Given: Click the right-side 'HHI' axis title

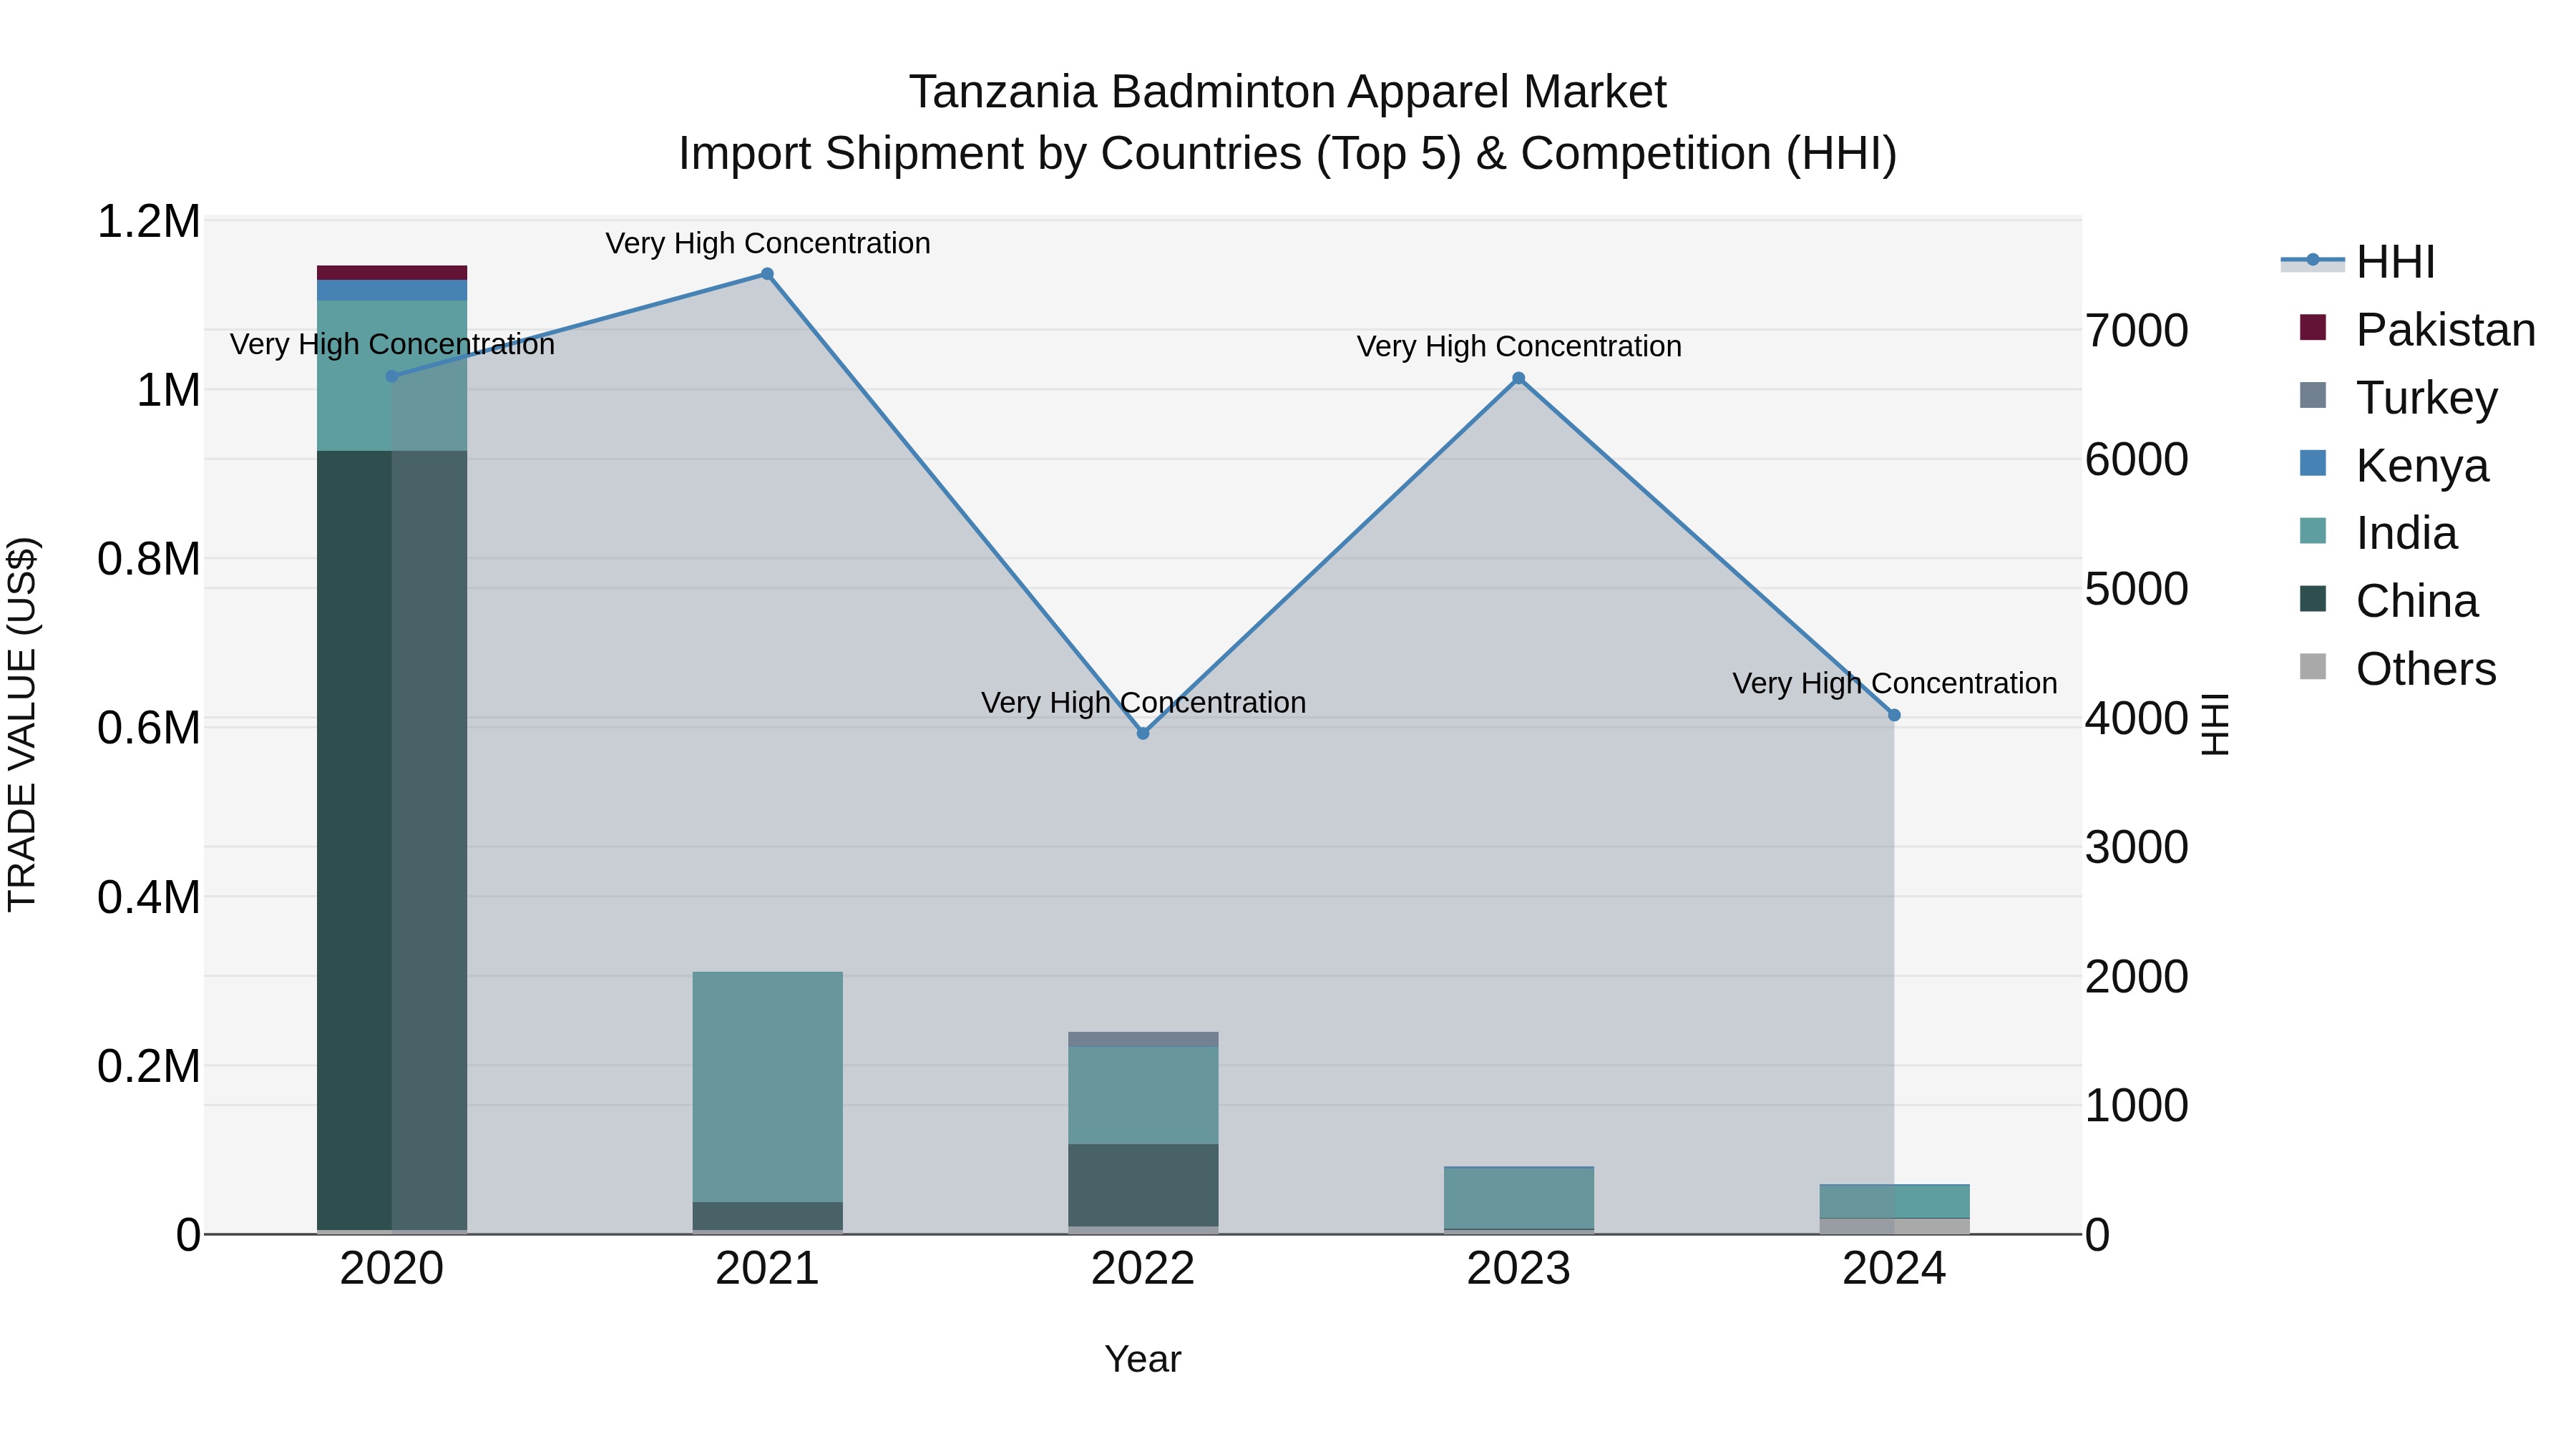Looking at the screenshot, I should [x=2216, y=725].
